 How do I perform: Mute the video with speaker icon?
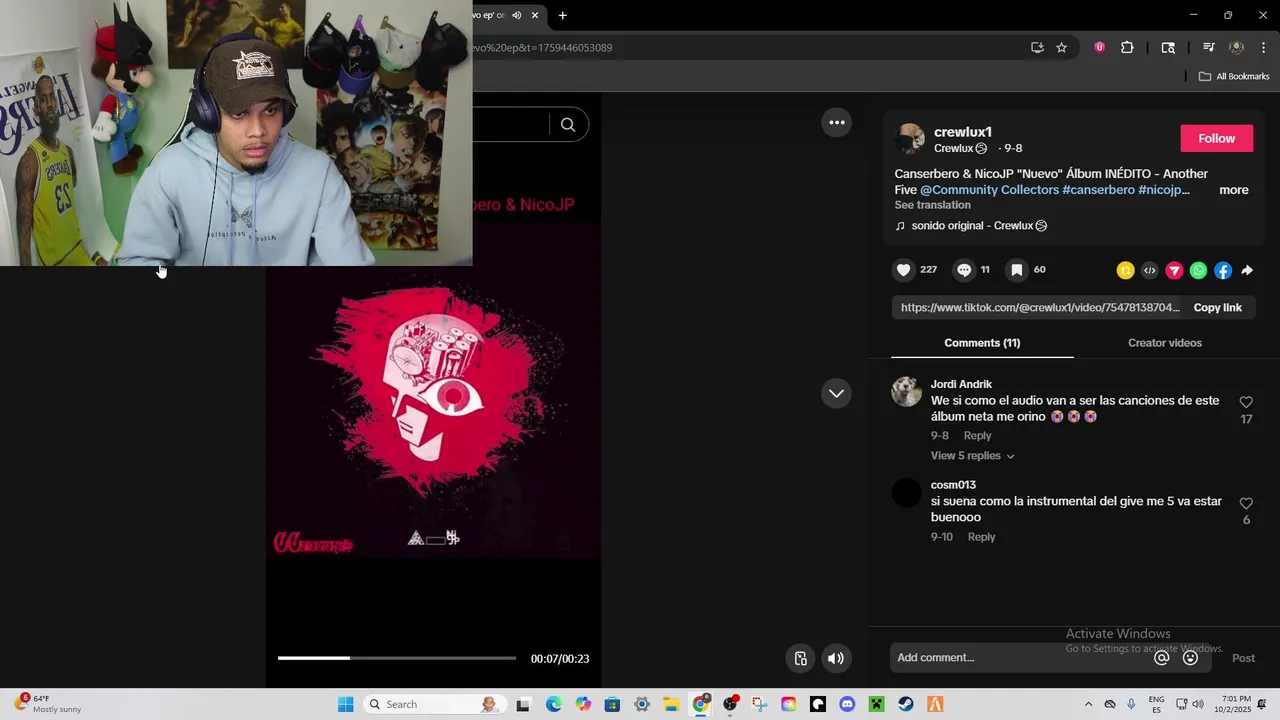point(836,658)
